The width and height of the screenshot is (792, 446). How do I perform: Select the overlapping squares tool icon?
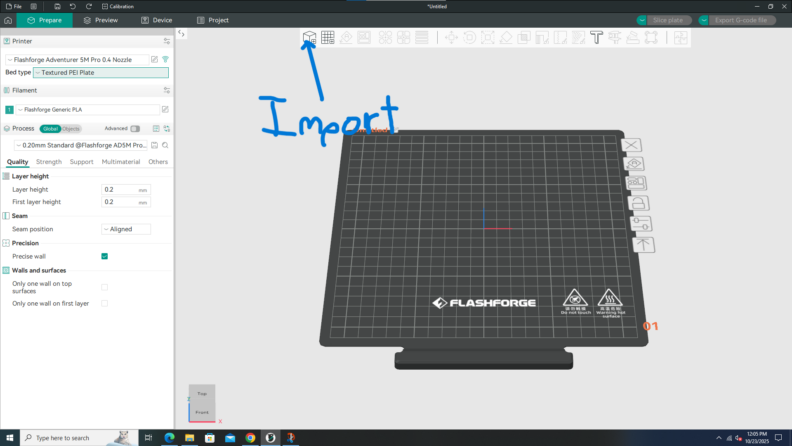tap(524, 37)
